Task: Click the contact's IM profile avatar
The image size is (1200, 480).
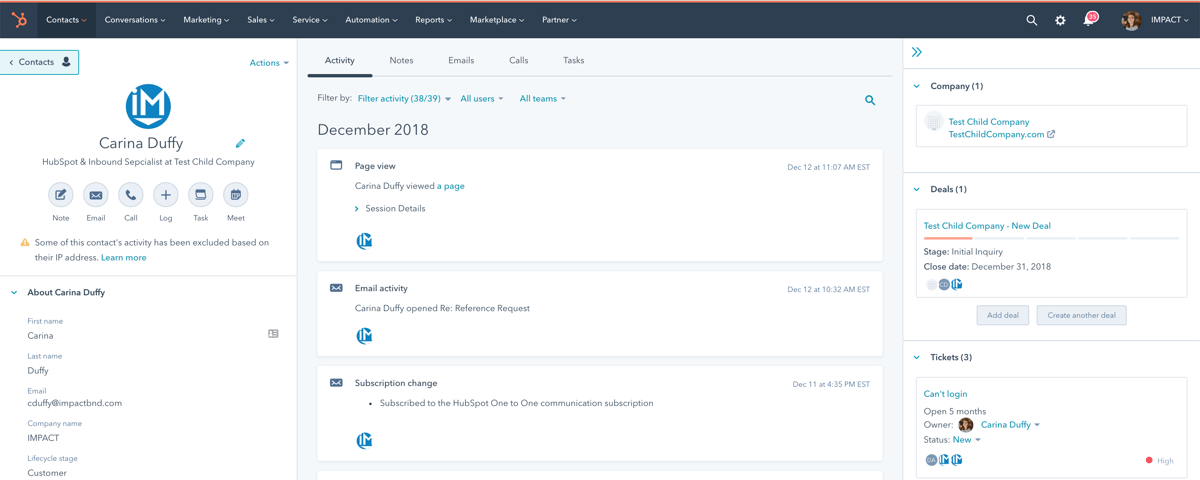Action: [148, 106]
